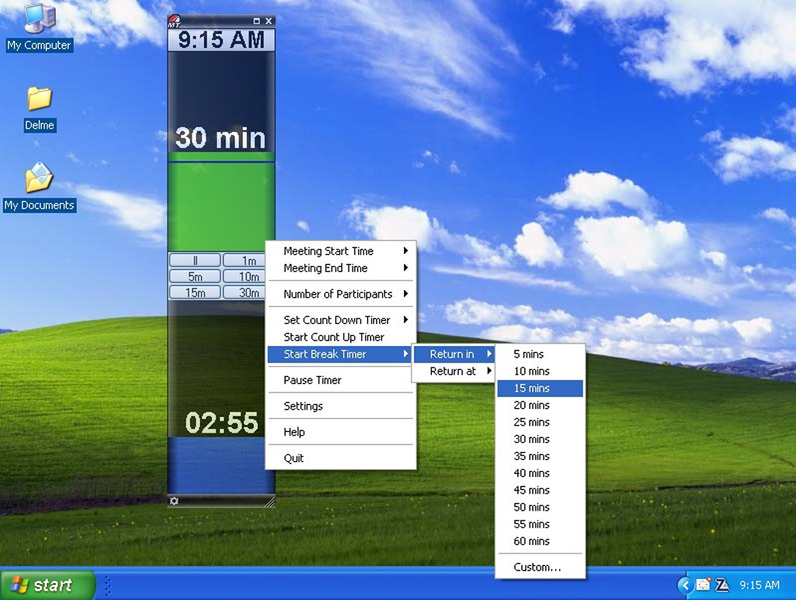Click the resize grip at timer's bottom corner
The image size is (796, 600).
coord(270,502)
